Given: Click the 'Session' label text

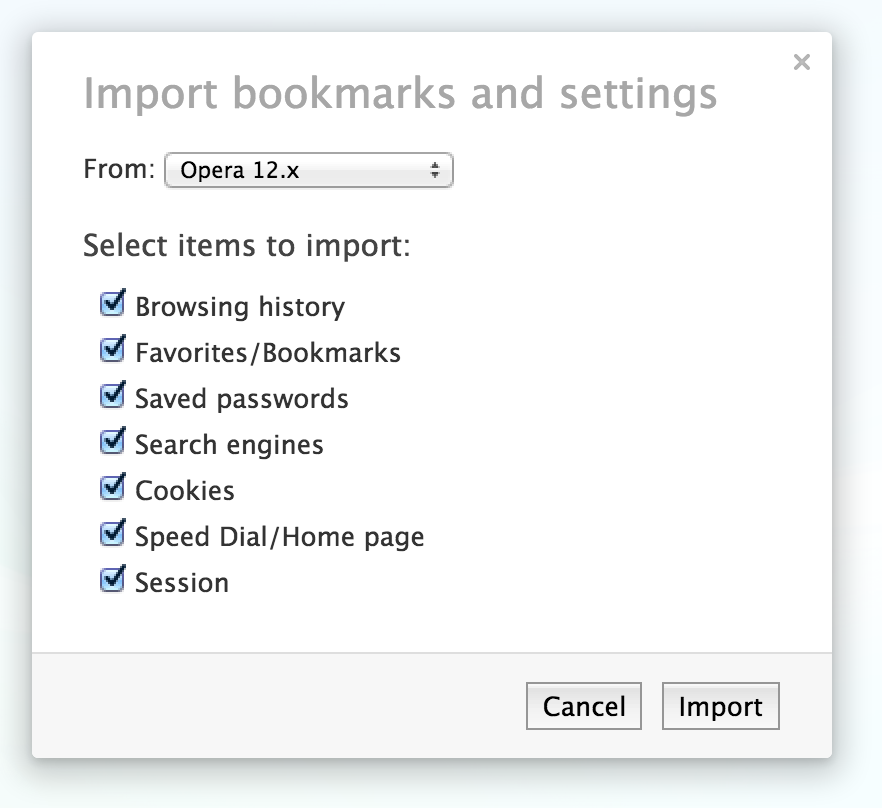Looking at the screenshot, I should coord(182,583).
